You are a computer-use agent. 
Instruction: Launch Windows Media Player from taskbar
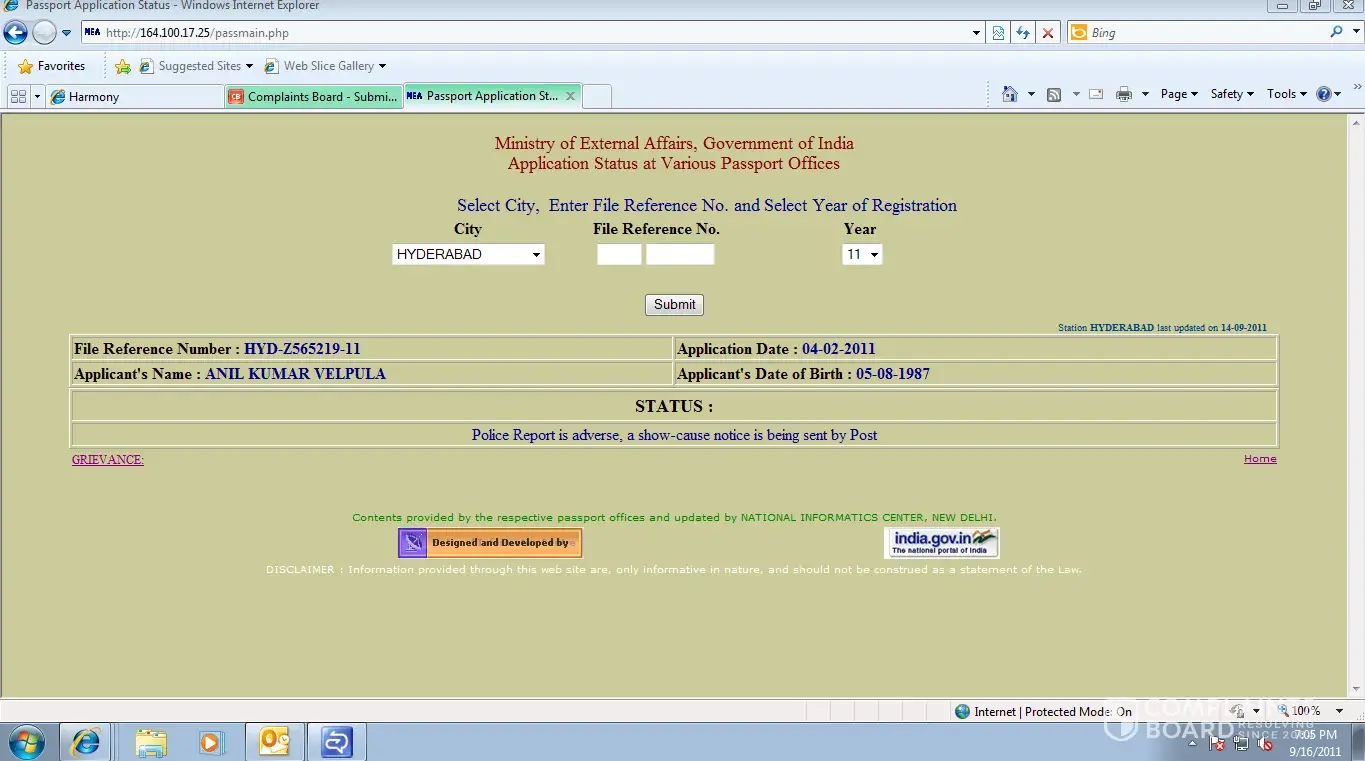coord(210,742)
